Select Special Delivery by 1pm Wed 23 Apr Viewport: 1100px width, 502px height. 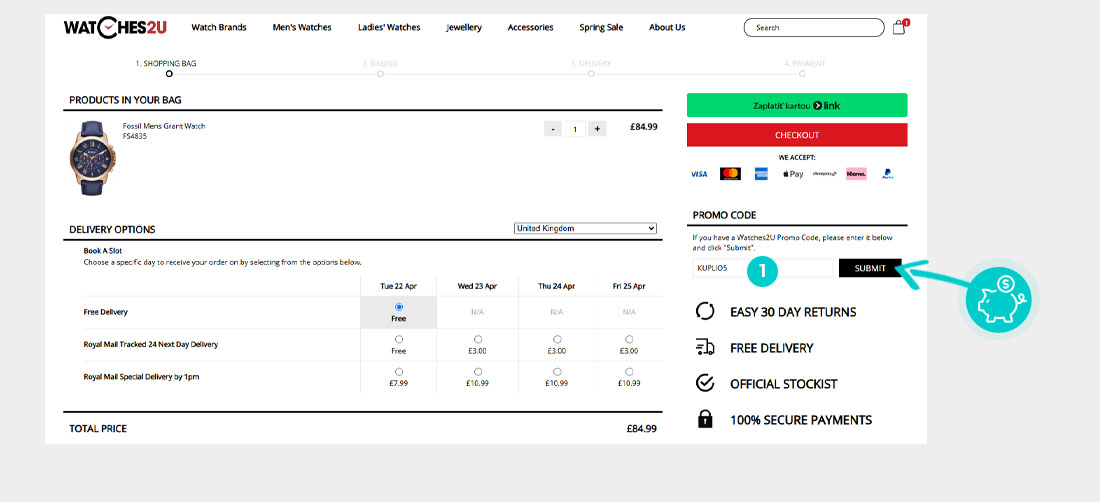coord(478,372)
